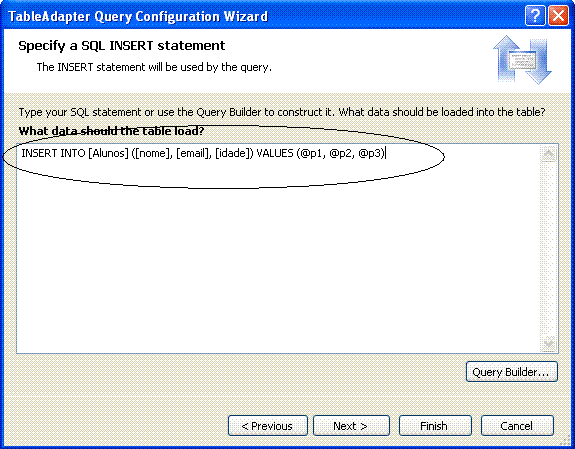The image size is (575, 449).
Task: Cancel the query configuration wizard
Action: (517, 426)
